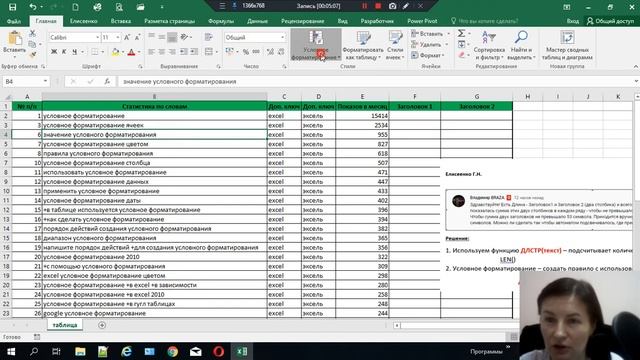Switch to the Вид ribbon tab
Viewport: 640px width, 360px height.
342,21
